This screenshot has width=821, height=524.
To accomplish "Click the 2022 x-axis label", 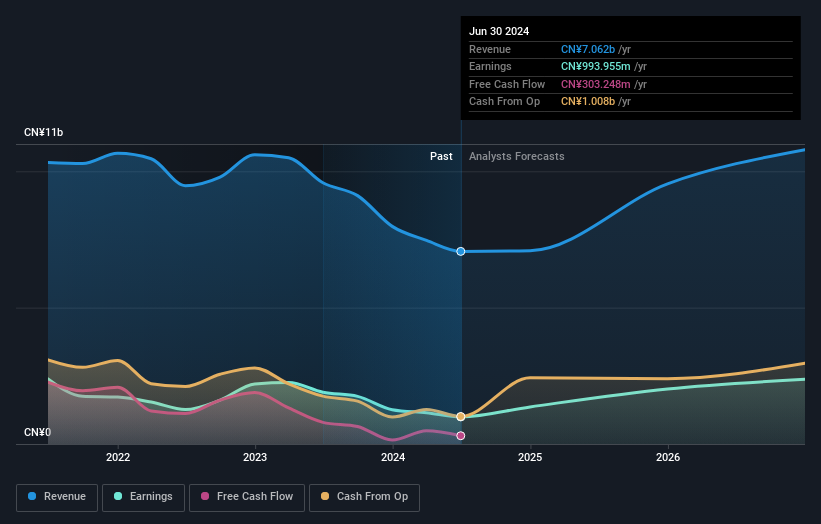I will pos(118,457).
